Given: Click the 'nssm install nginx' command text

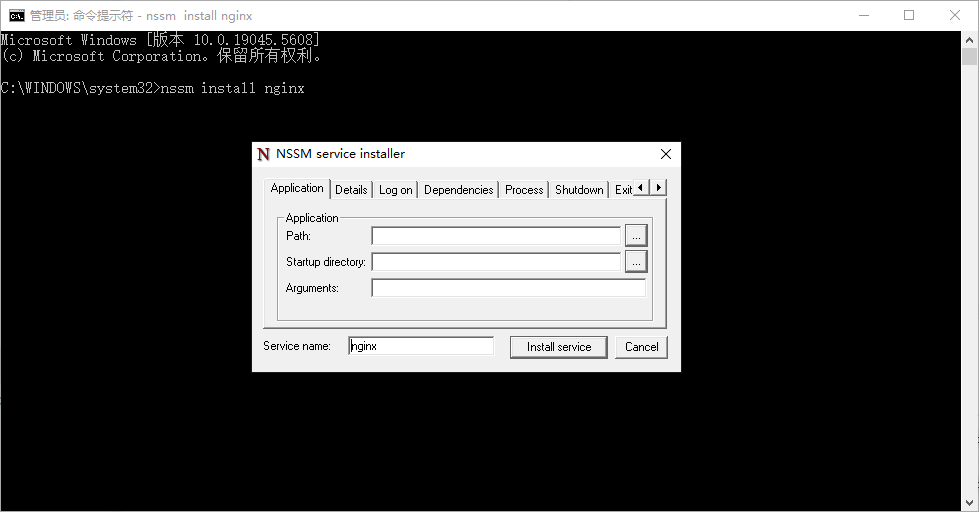Looking at the screenshot, I should click(232, 88).
